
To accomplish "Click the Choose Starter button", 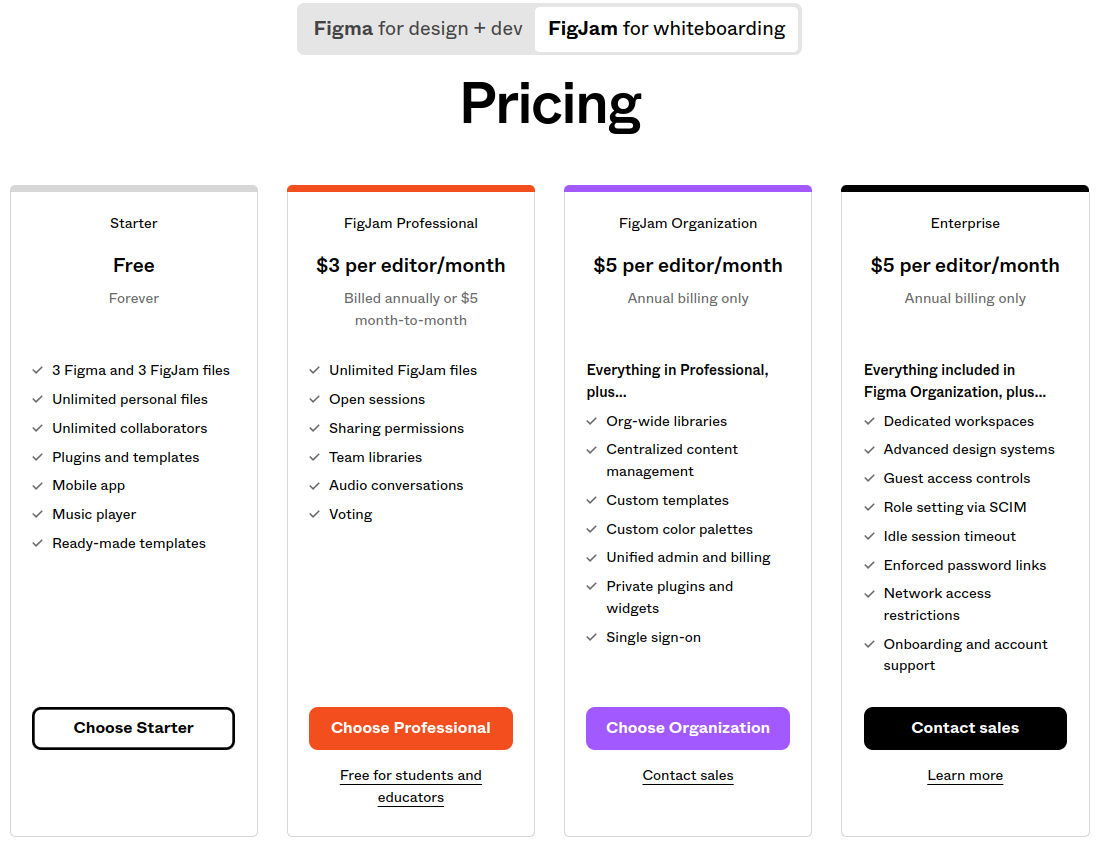I will [x=133, y=728].
